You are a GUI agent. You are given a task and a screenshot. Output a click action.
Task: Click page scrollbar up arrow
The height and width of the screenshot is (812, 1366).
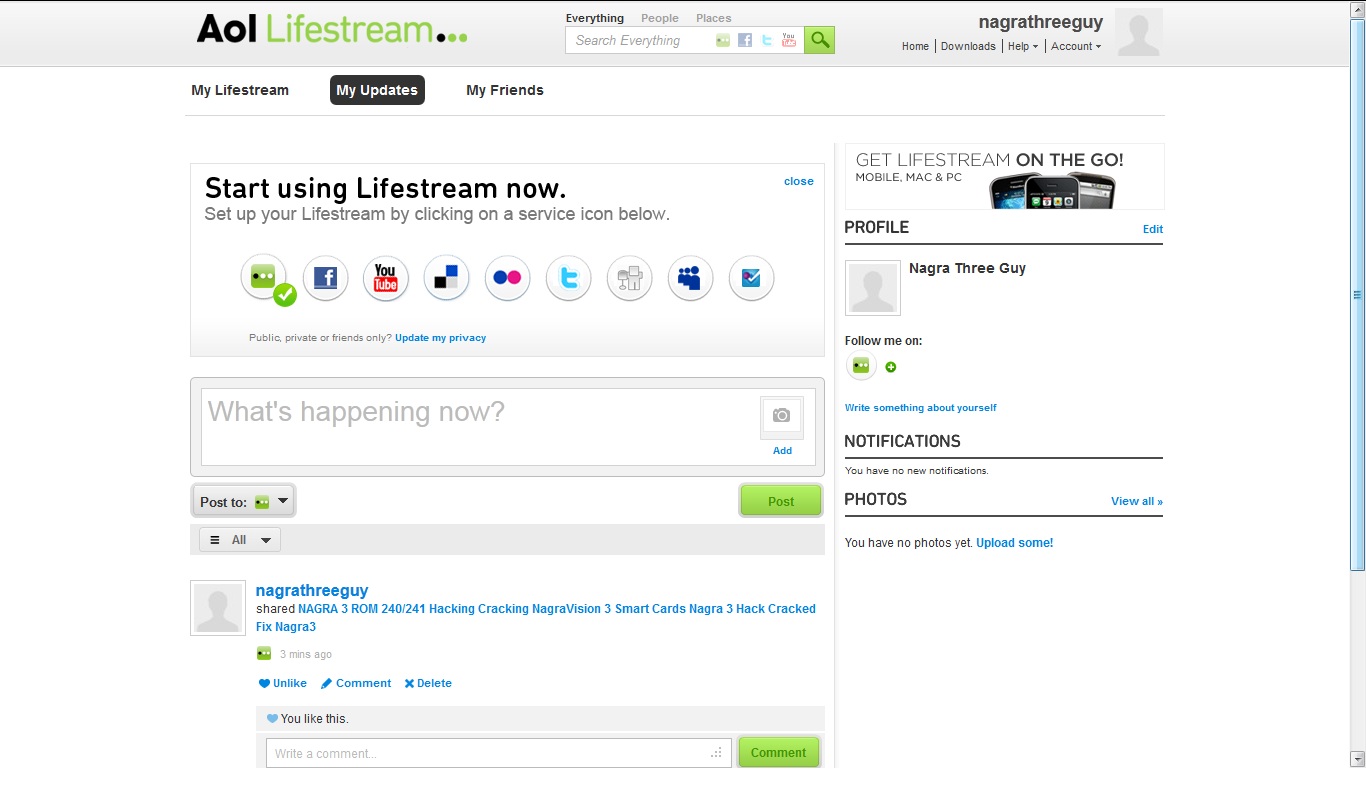[1357, 8]
